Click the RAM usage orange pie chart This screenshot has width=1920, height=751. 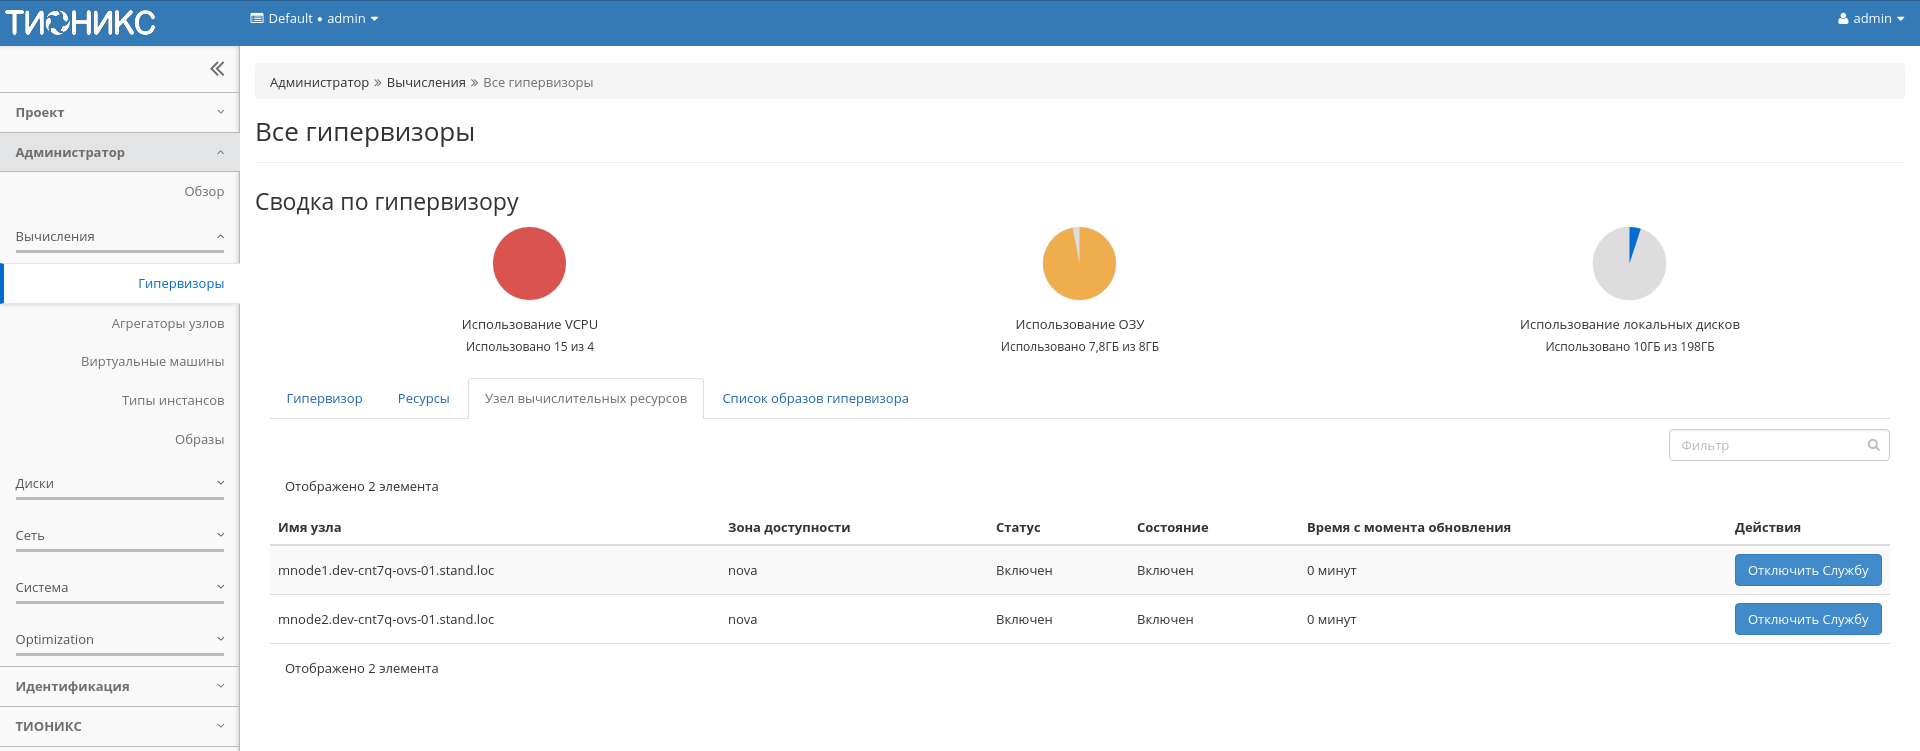click(x=1079, y=264)
